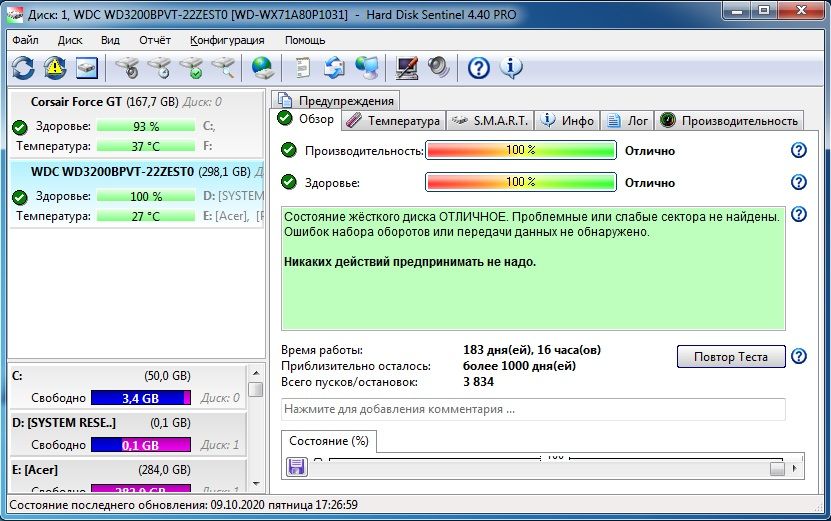831x521 pixels.
Task: Click the comment field Нажмите для добавления комментария
Action: [533, 409]
